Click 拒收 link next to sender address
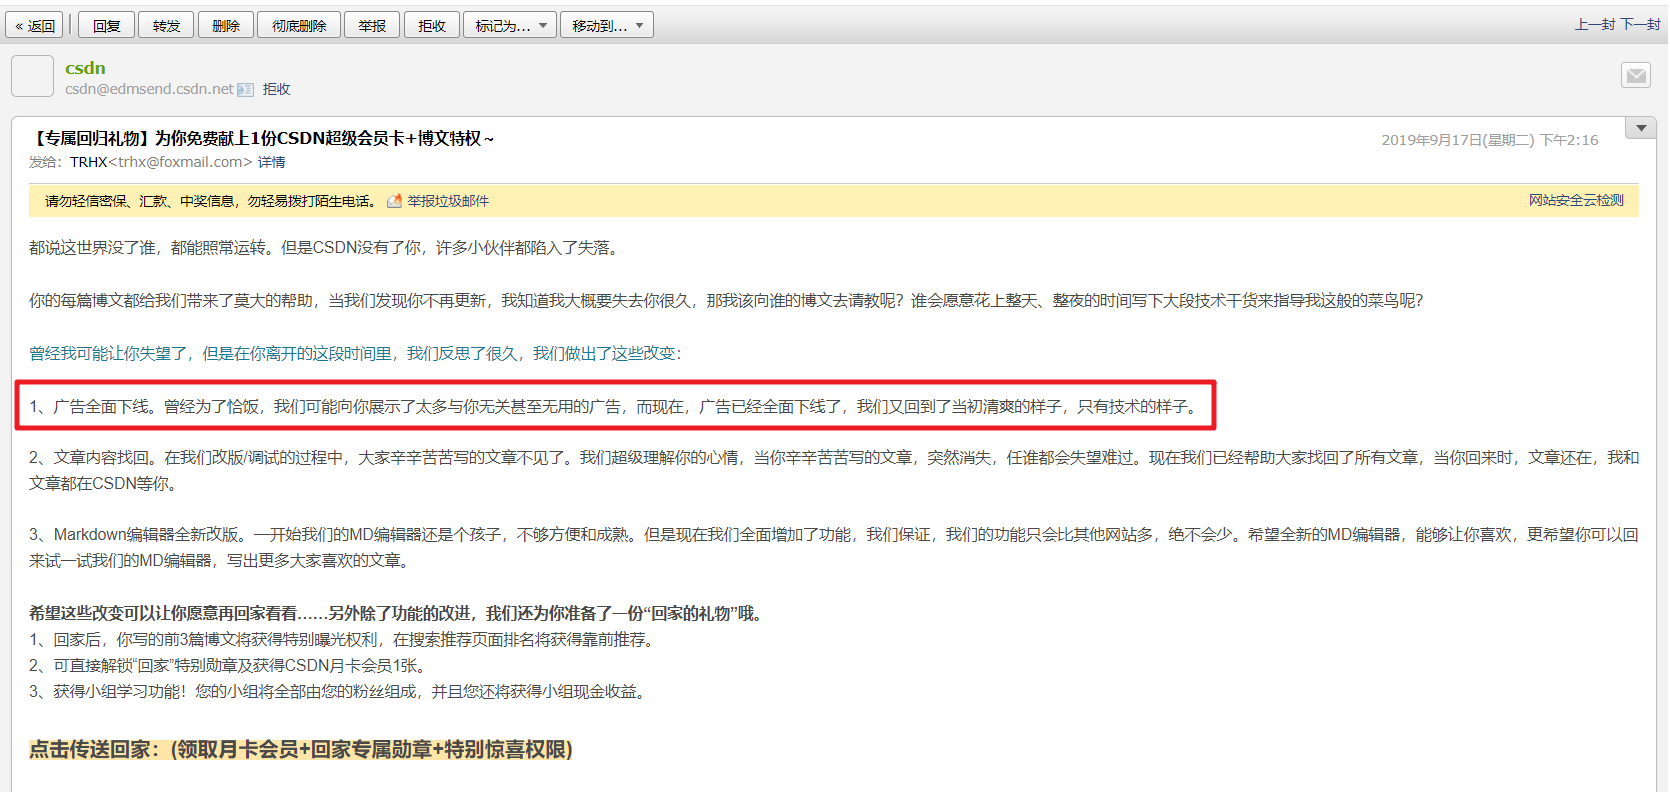Viewport: 1670px width, 792px height. pyautogui.click(x=277, y=89)
